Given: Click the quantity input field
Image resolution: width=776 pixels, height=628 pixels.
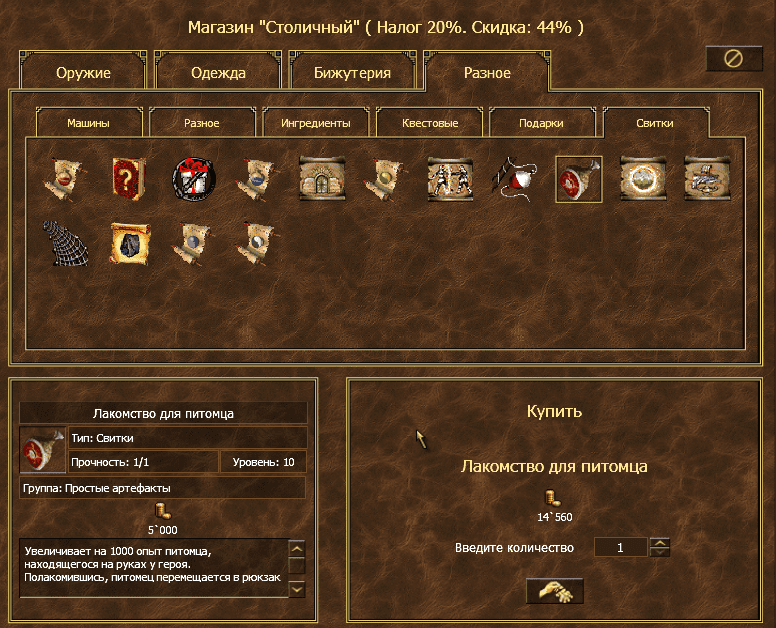Looking at the screenshot, I should 620,547.
